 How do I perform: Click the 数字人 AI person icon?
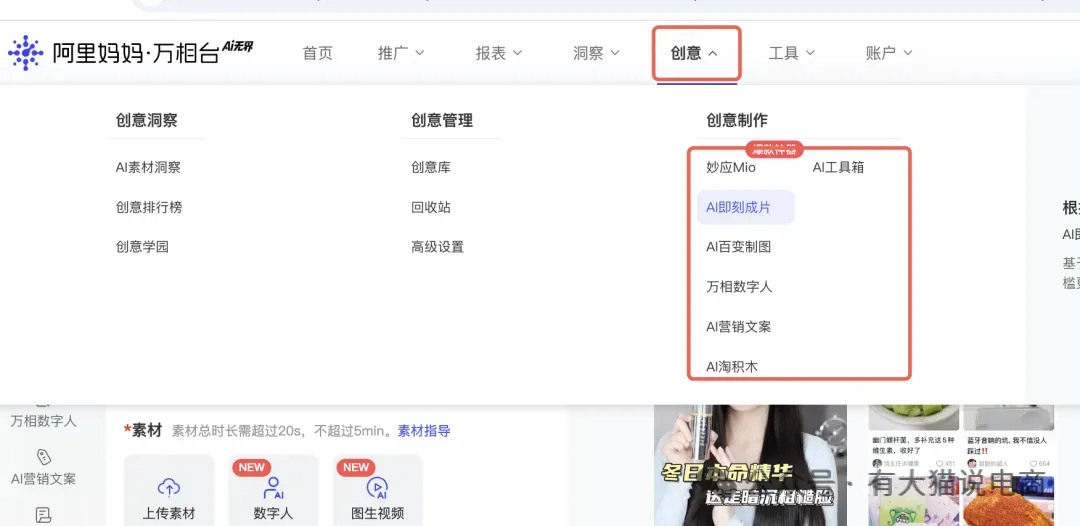click(273, 487)
